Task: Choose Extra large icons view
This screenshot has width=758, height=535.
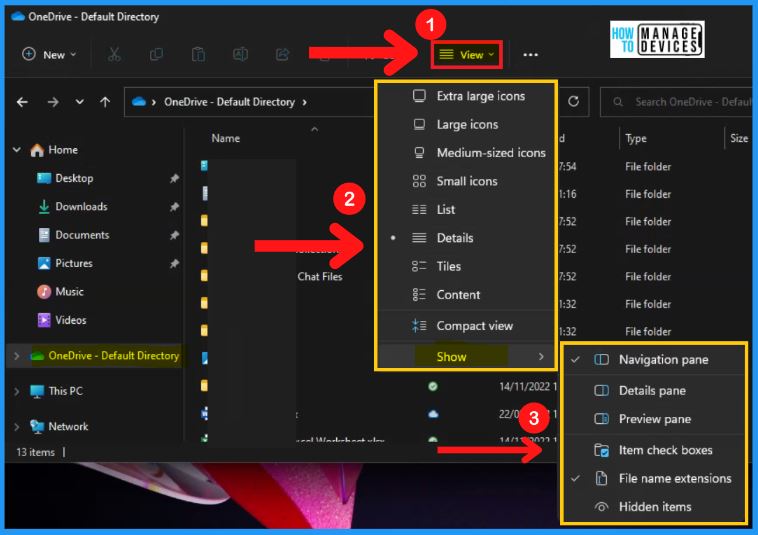Action: (466, 96)
